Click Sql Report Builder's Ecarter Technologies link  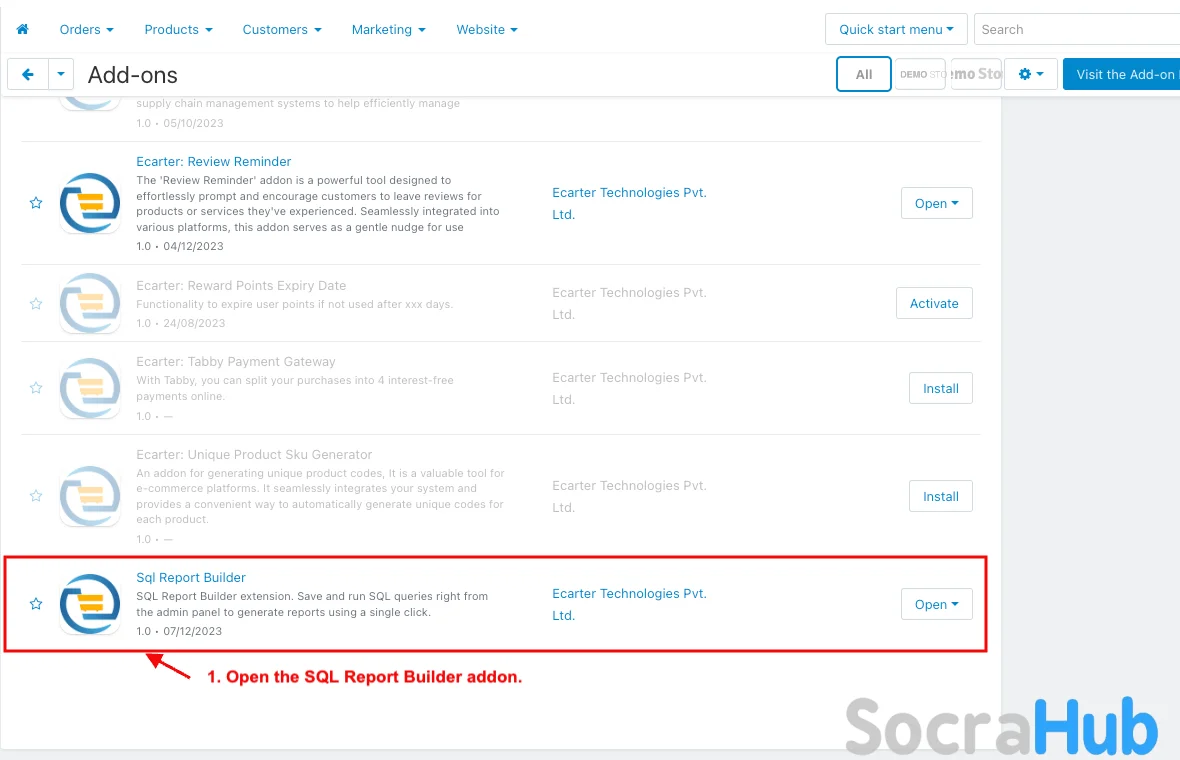(x=629, y=604)
